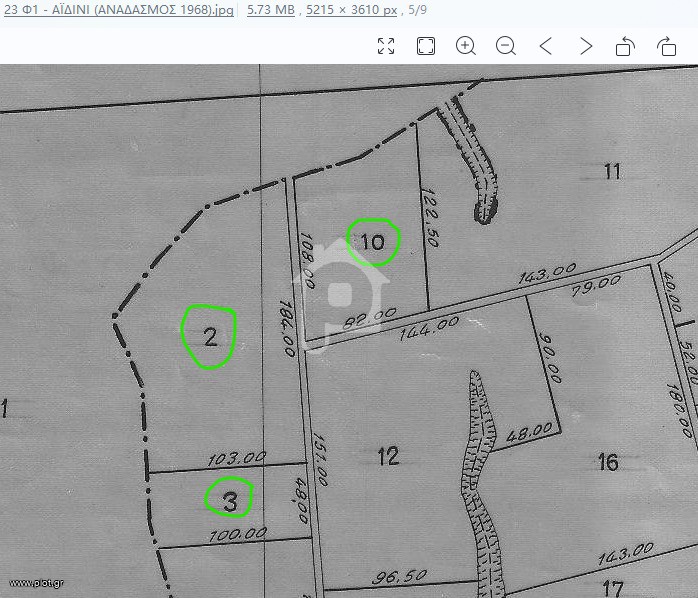Open the file name link 23 Φ1 - ΑΪΔΙΝΙ
The height and width of the screenshot is (598, 698).
click(119, 10)
